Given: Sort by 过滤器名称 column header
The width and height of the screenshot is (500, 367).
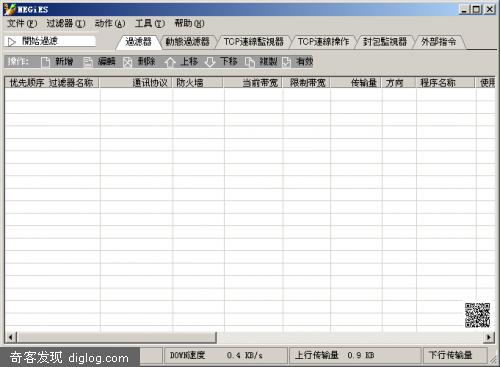Looking at the screenshot, I should tap(71, 82).
